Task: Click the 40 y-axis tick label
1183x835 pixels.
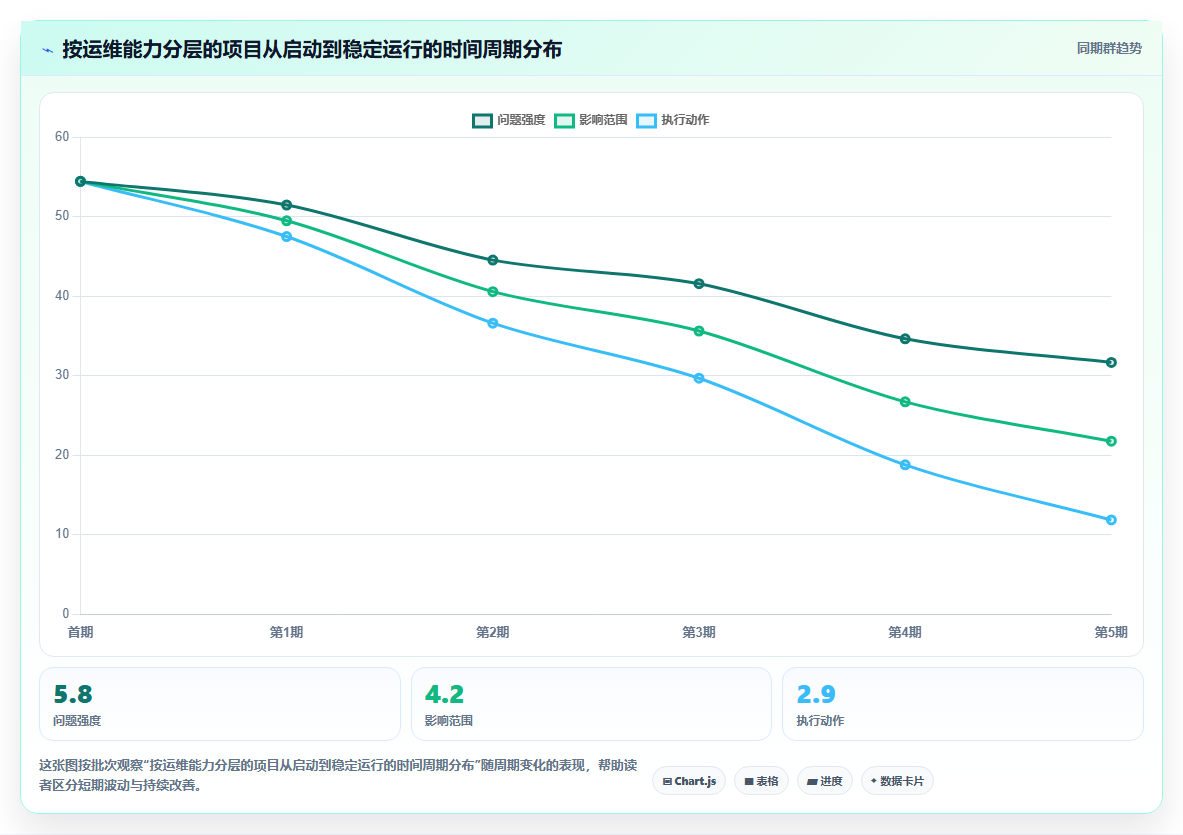Action: (x=62, y=296)
